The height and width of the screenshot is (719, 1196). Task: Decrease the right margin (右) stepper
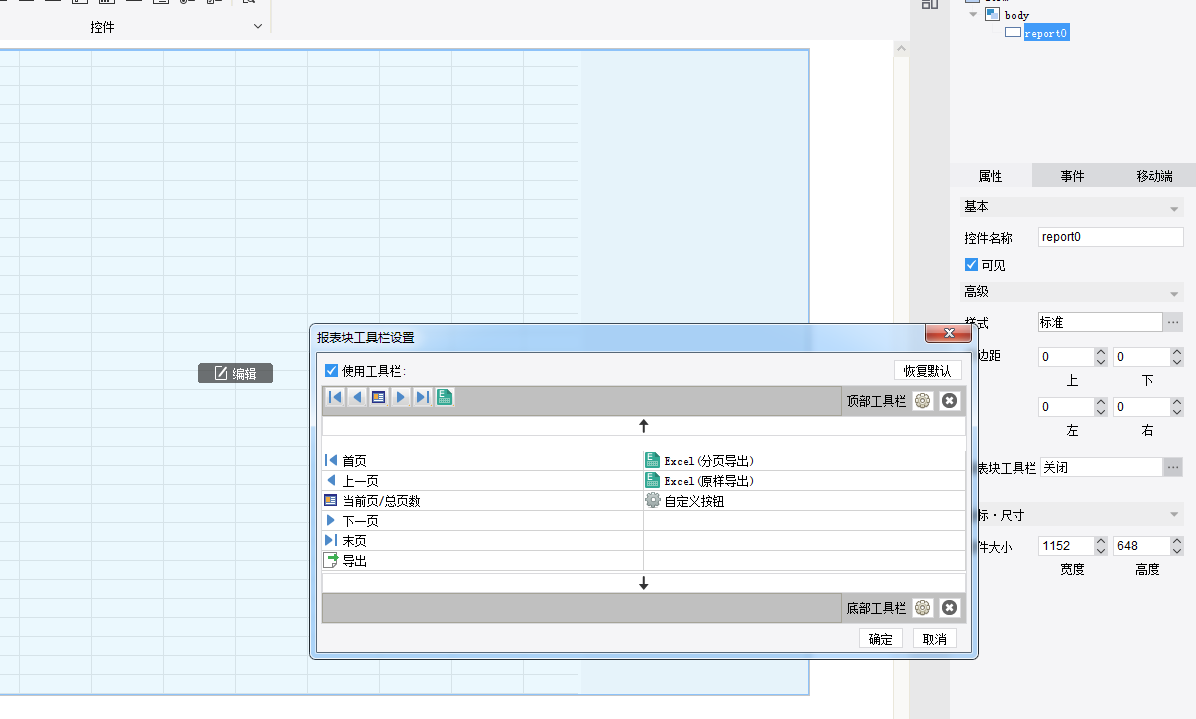click(x=1177, y=412)
